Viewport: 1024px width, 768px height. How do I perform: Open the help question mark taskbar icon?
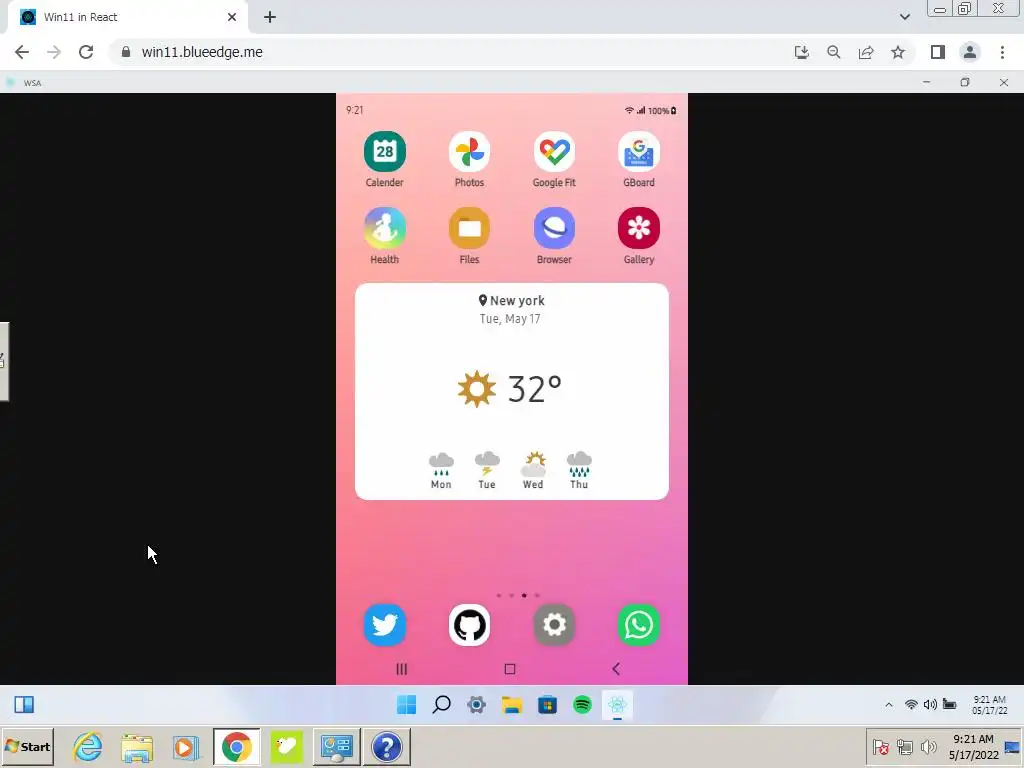tap(387, 747)
